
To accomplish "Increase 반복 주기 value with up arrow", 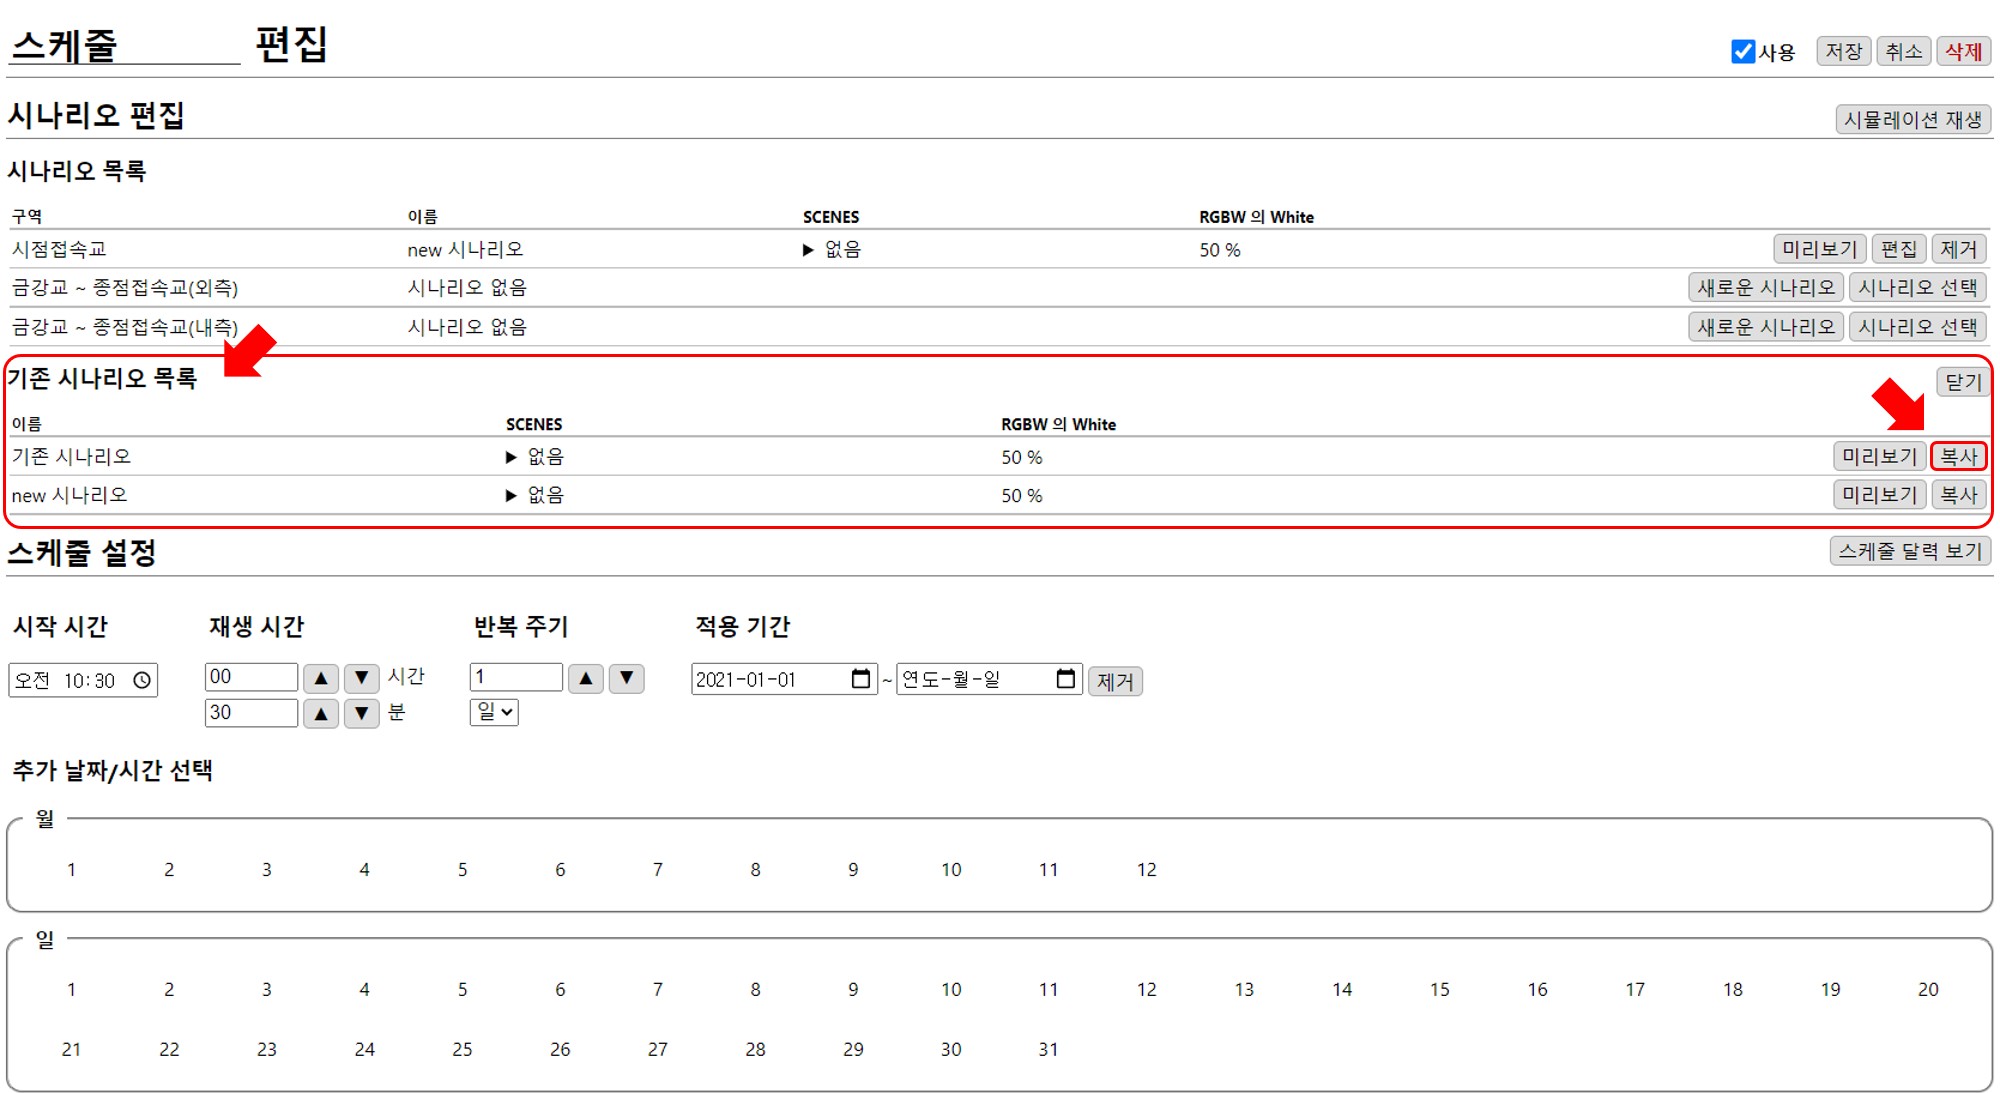I will tap(586, 678).
